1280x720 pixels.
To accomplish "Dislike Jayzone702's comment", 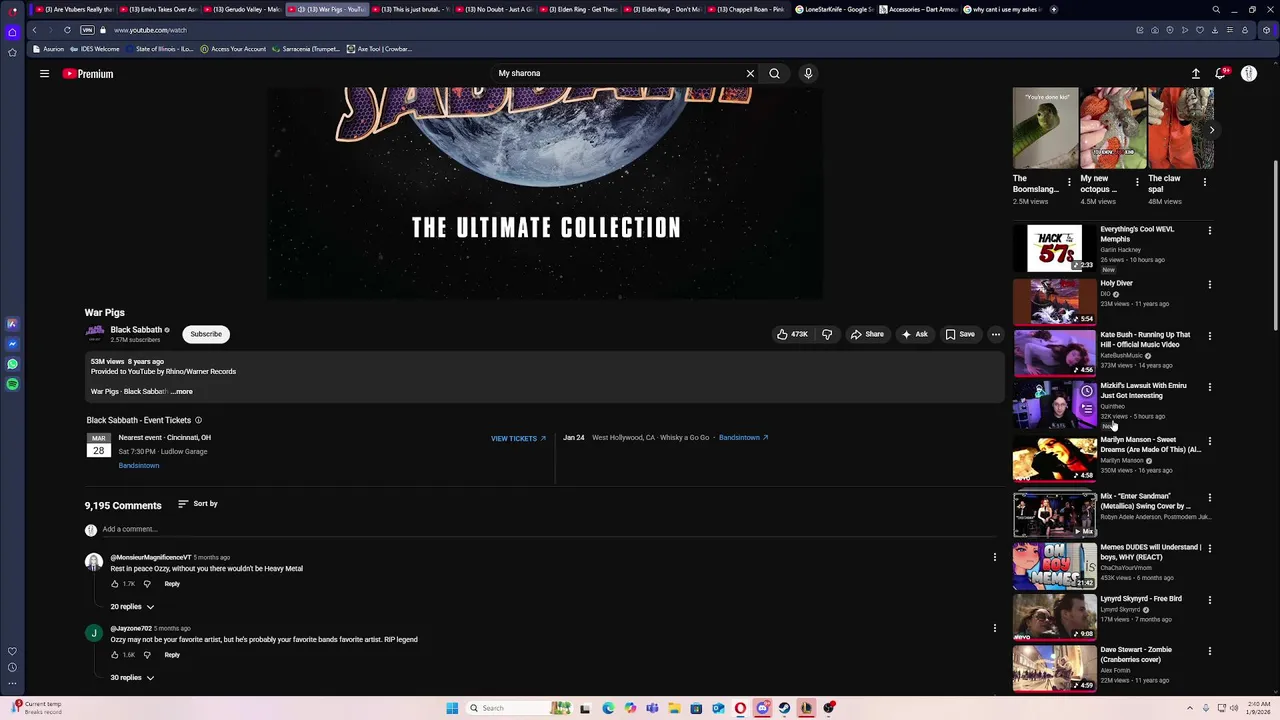I will click(147, 655).
